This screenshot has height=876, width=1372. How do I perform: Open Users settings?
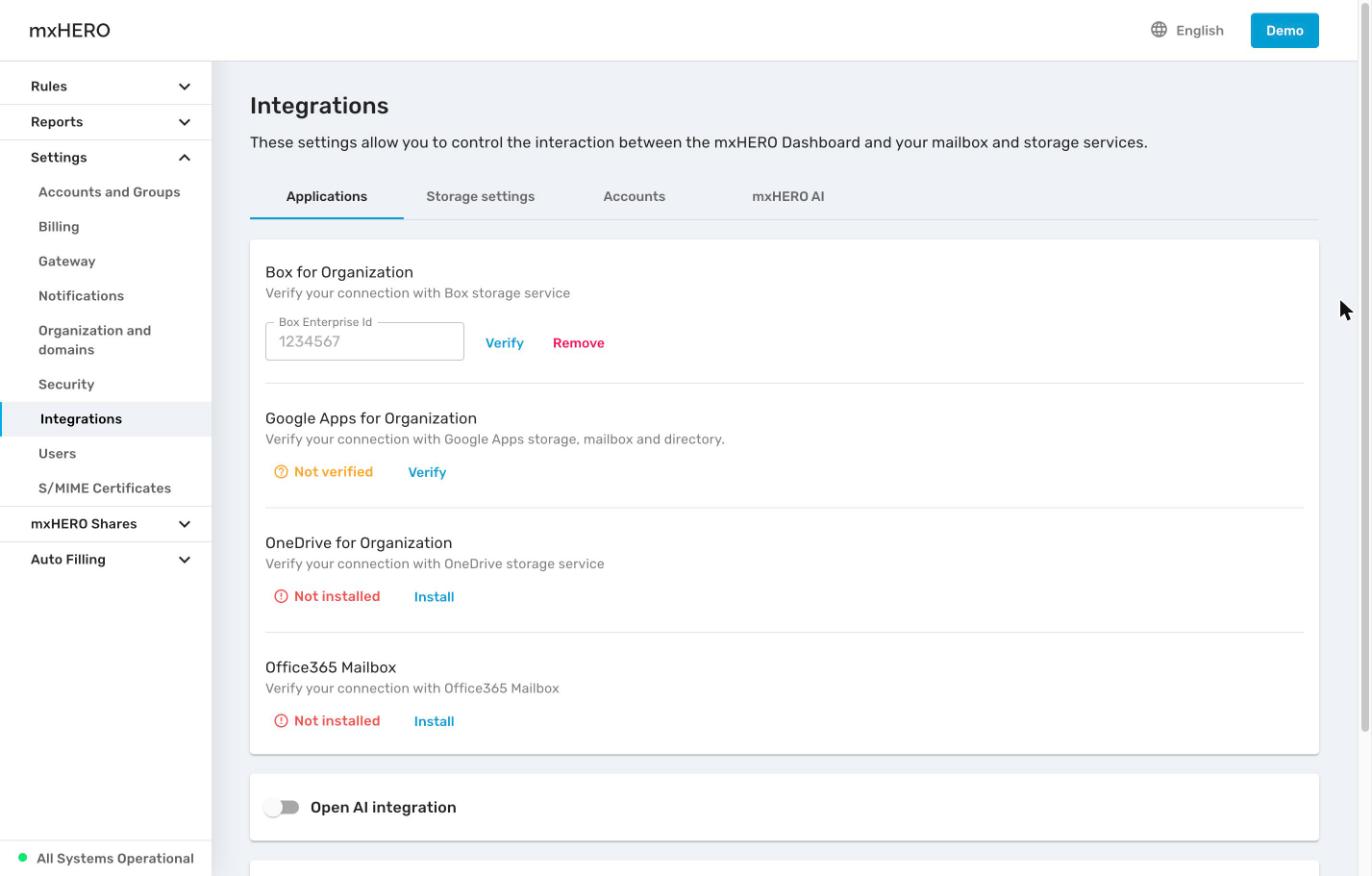click(x=57, y=454)
